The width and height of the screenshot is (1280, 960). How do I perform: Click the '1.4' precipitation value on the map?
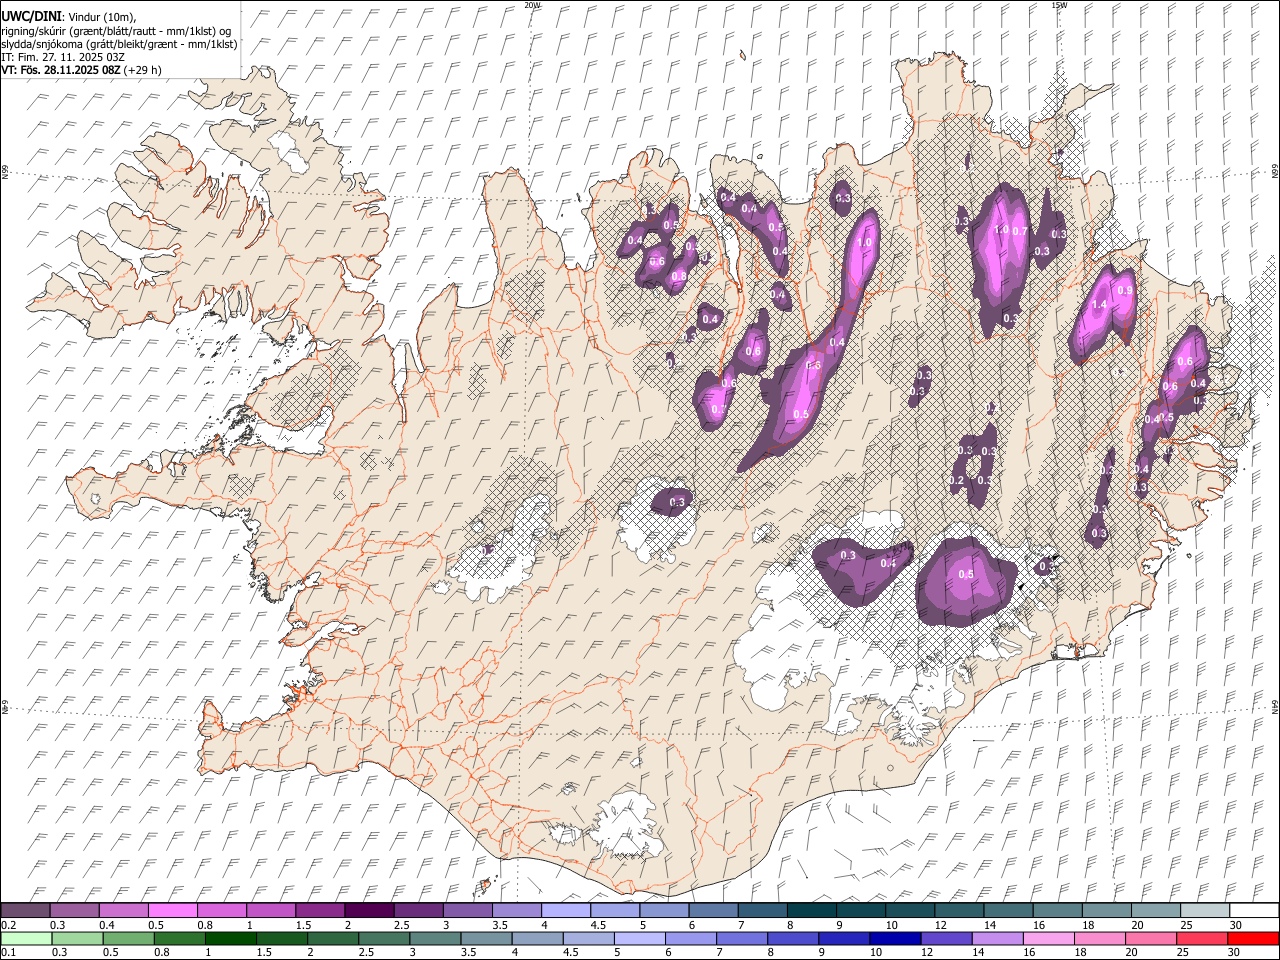coord(1099,304)
